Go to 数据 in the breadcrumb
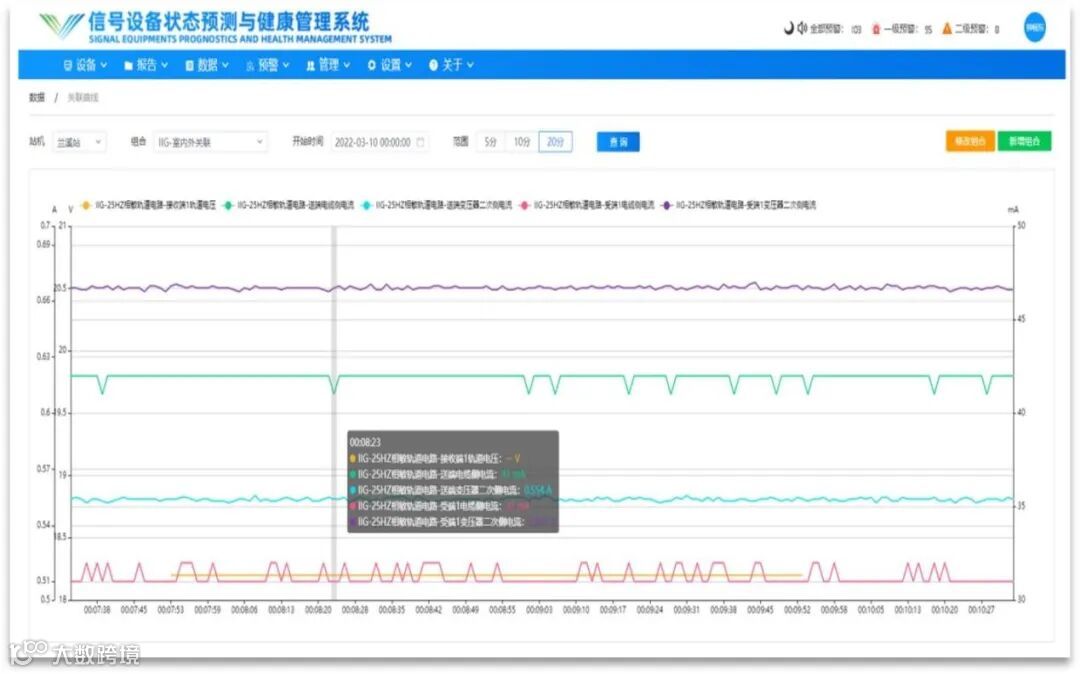 tap(37, 98)
